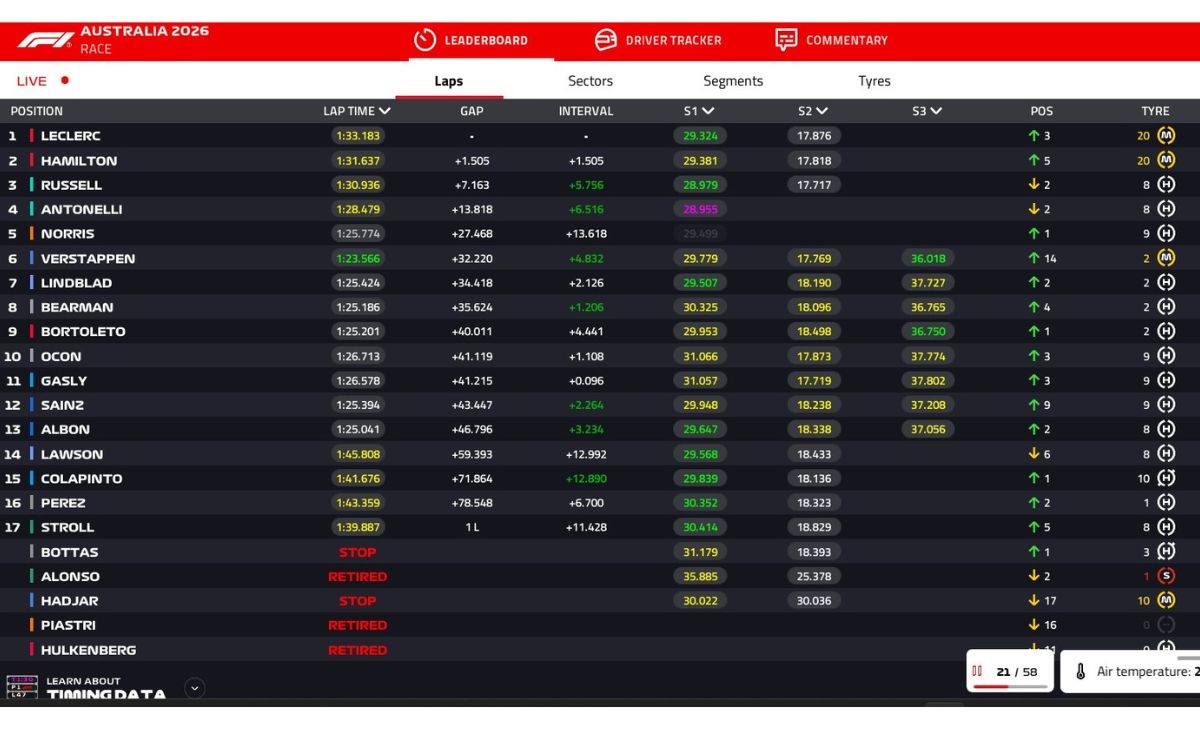The image size is (1200, 729).
Task: Click the Driver Tracker helmet icon
Action: click(606, 40)
